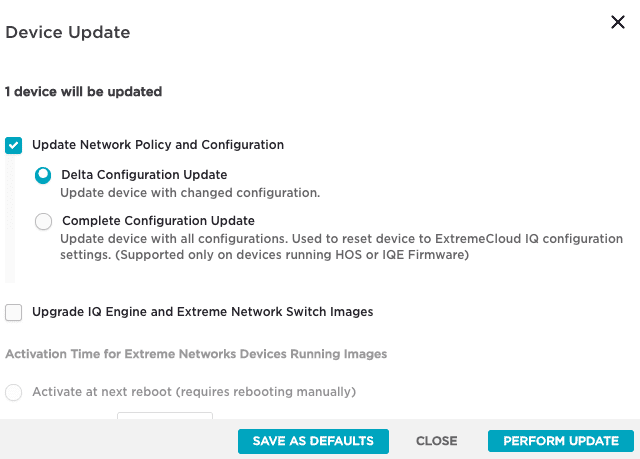640x459 pixels.
Task: Choose the Complete Configuration Update radio button
Action: [x=44, y=221]
